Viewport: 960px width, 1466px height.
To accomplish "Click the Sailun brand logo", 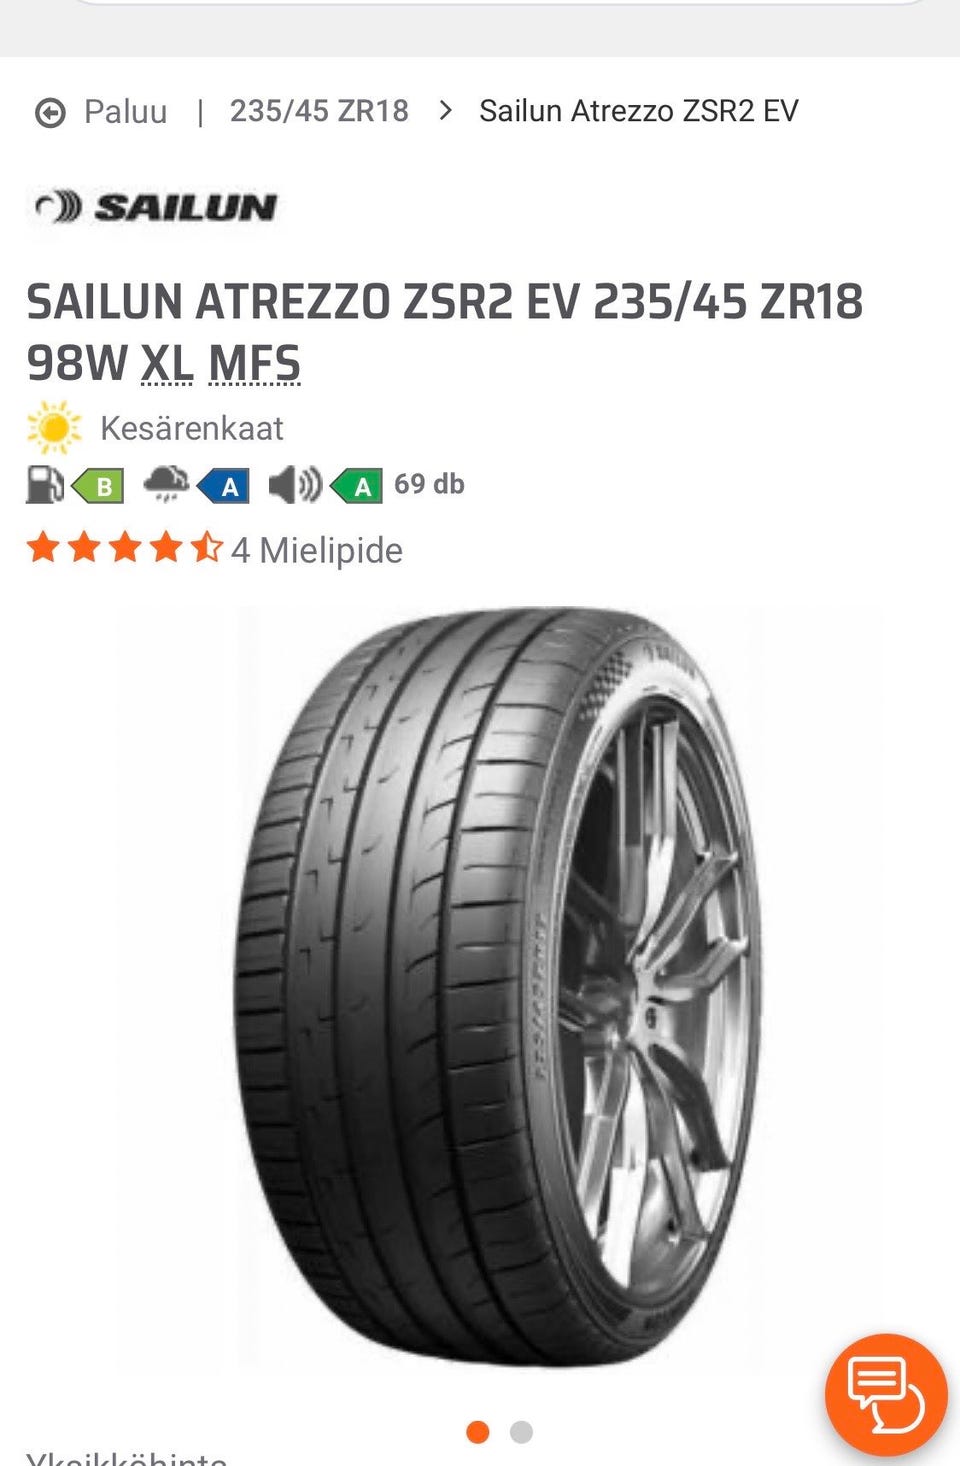I will coord(155,207).
